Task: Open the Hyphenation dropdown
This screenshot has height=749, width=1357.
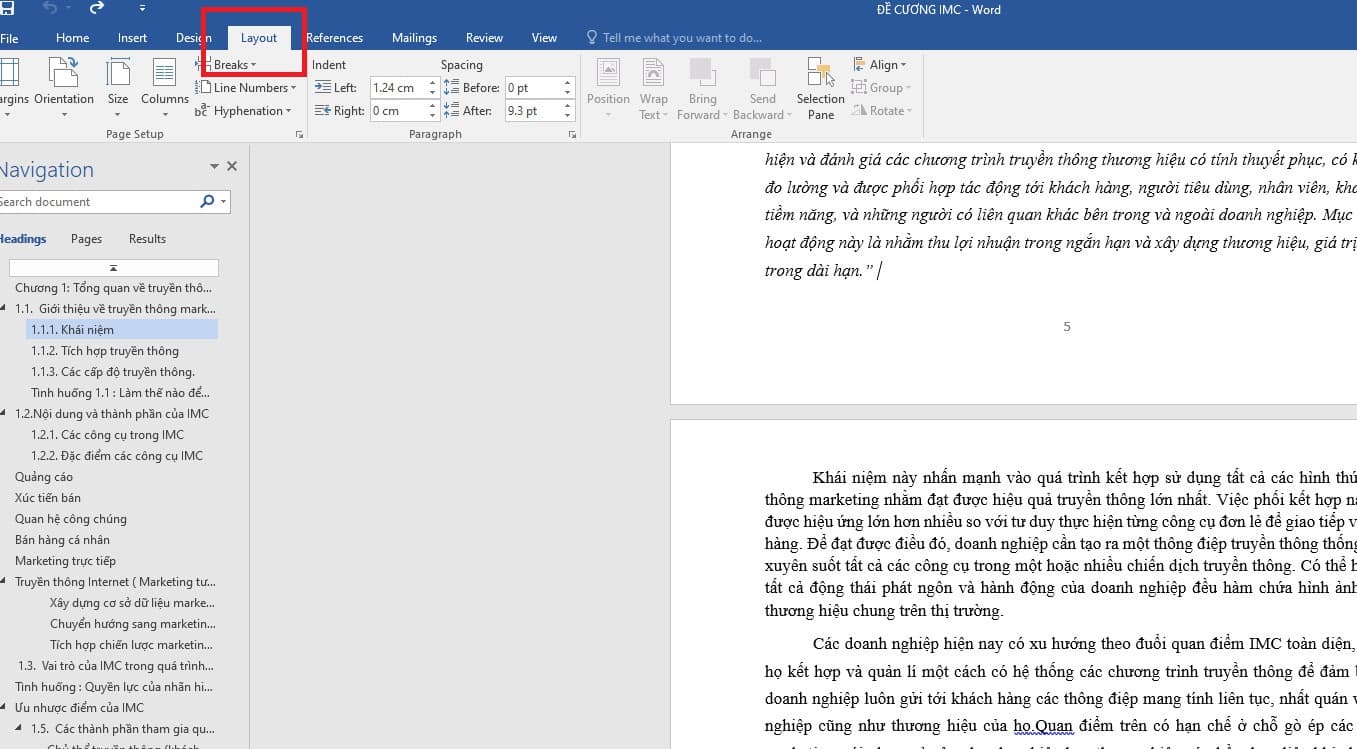Action: click(x=243, y=111)
